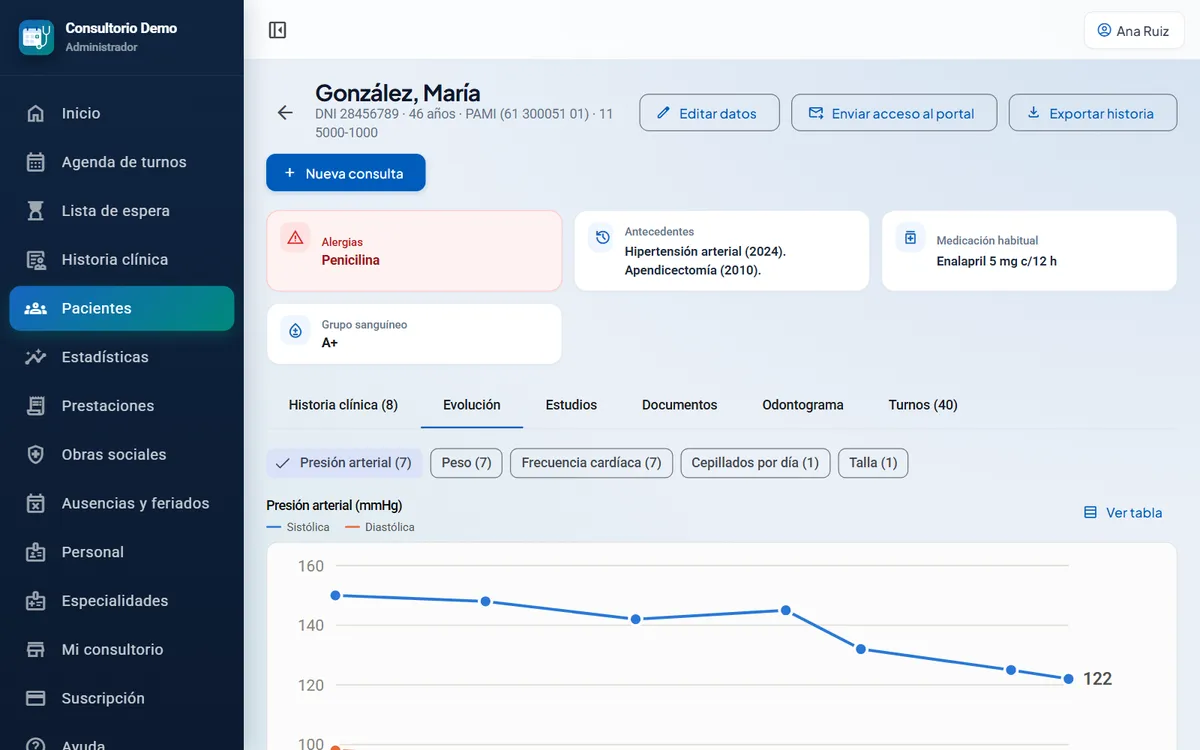
Task: Click the Grupo sanguíneo blood drop icon
Action: [295, 330]
